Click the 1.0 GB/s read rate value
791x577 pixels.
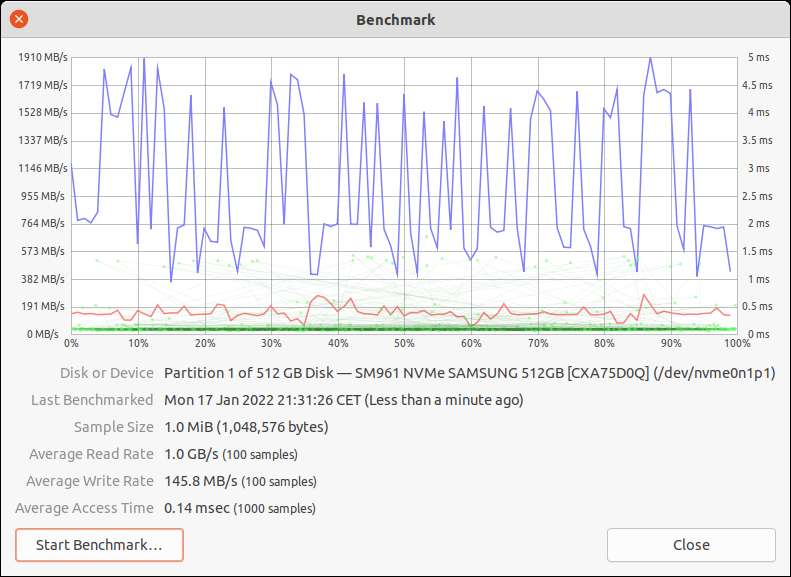(x=191, y=454)
